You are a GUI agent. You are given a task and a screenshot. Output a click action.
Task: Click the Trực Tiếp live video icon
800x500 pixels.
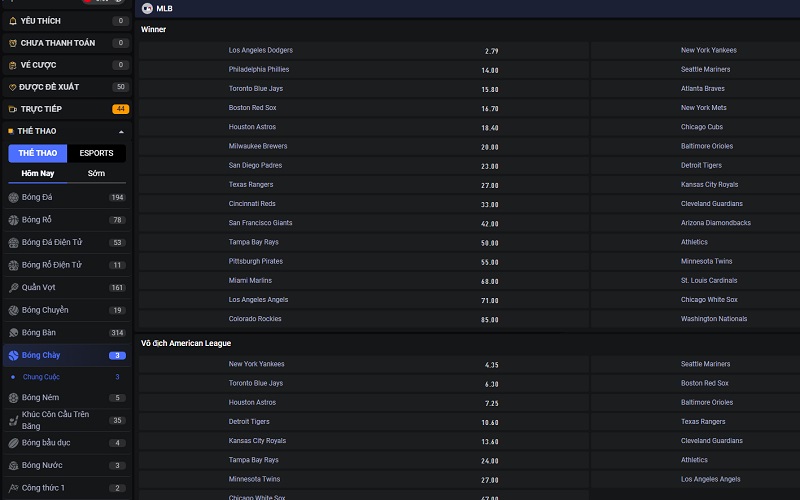point(13,109)
